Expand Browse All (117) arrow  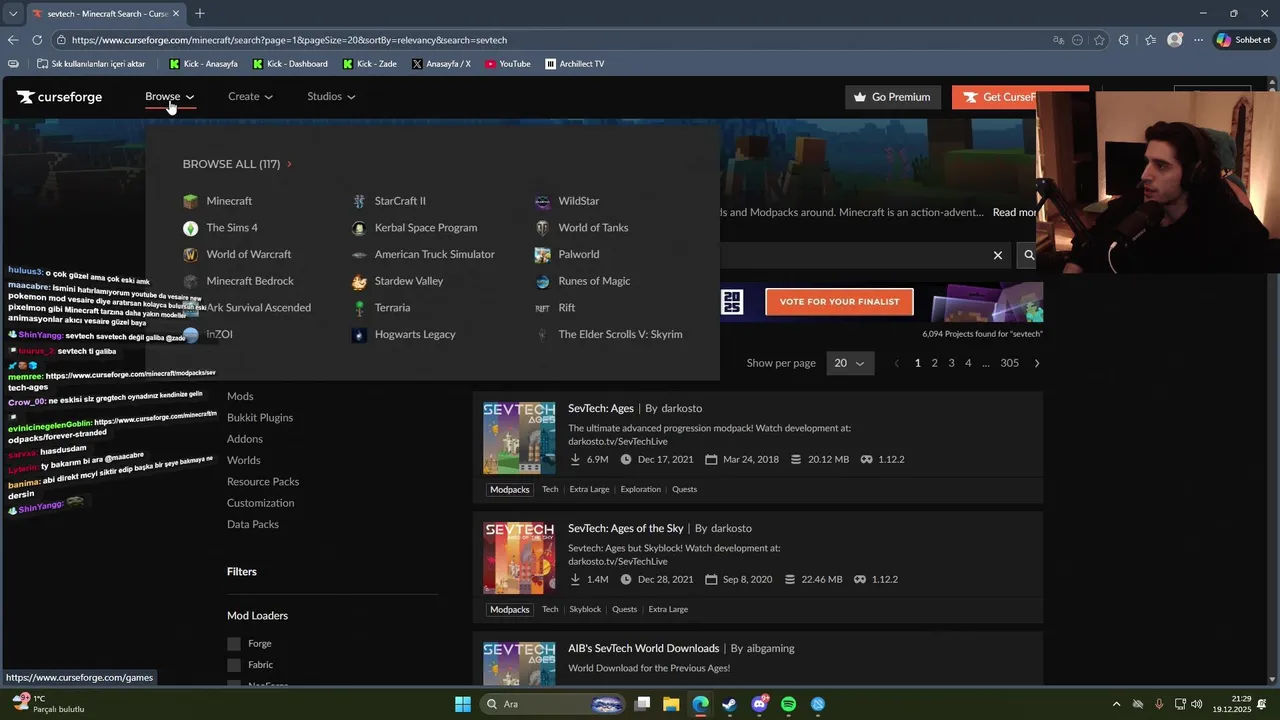[289, 164]
